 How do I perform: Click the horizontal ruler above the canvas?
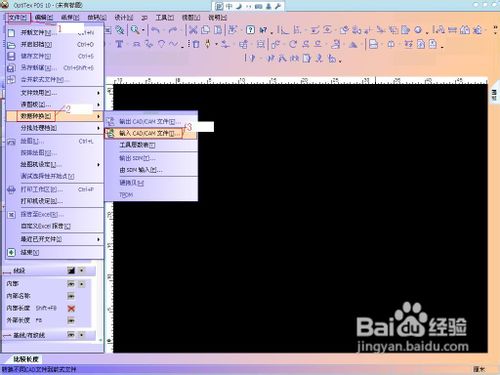(x=297, y=80)
